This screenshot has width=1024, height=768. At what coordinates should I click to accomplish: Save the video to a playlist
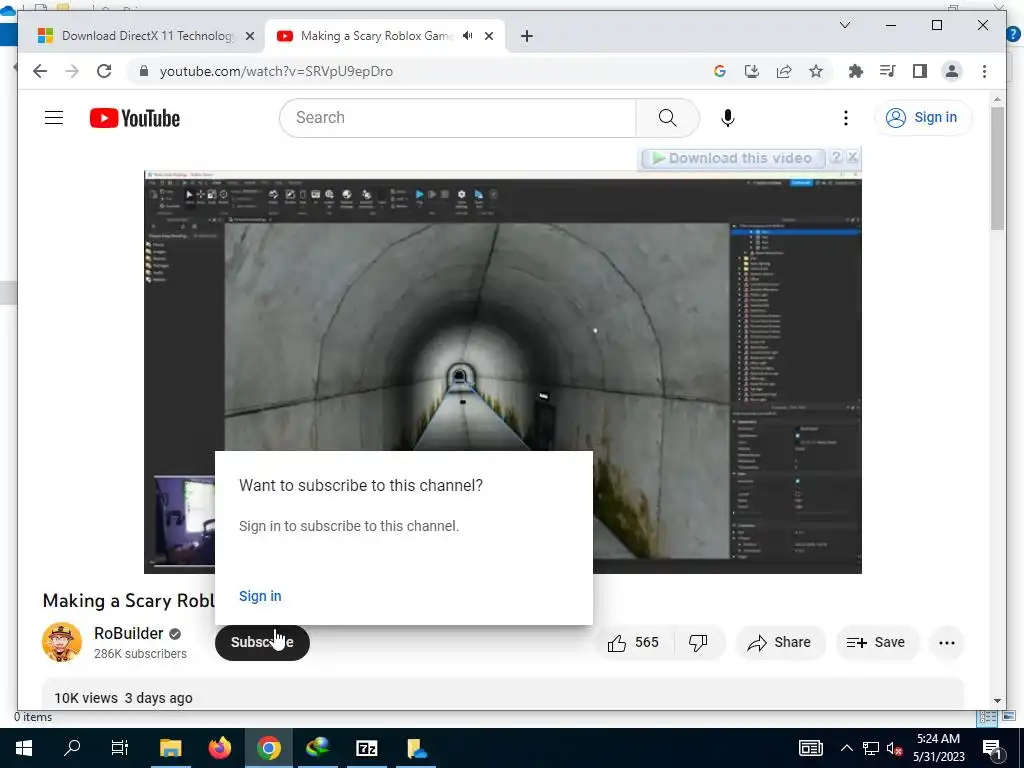[x=876, y=643]
